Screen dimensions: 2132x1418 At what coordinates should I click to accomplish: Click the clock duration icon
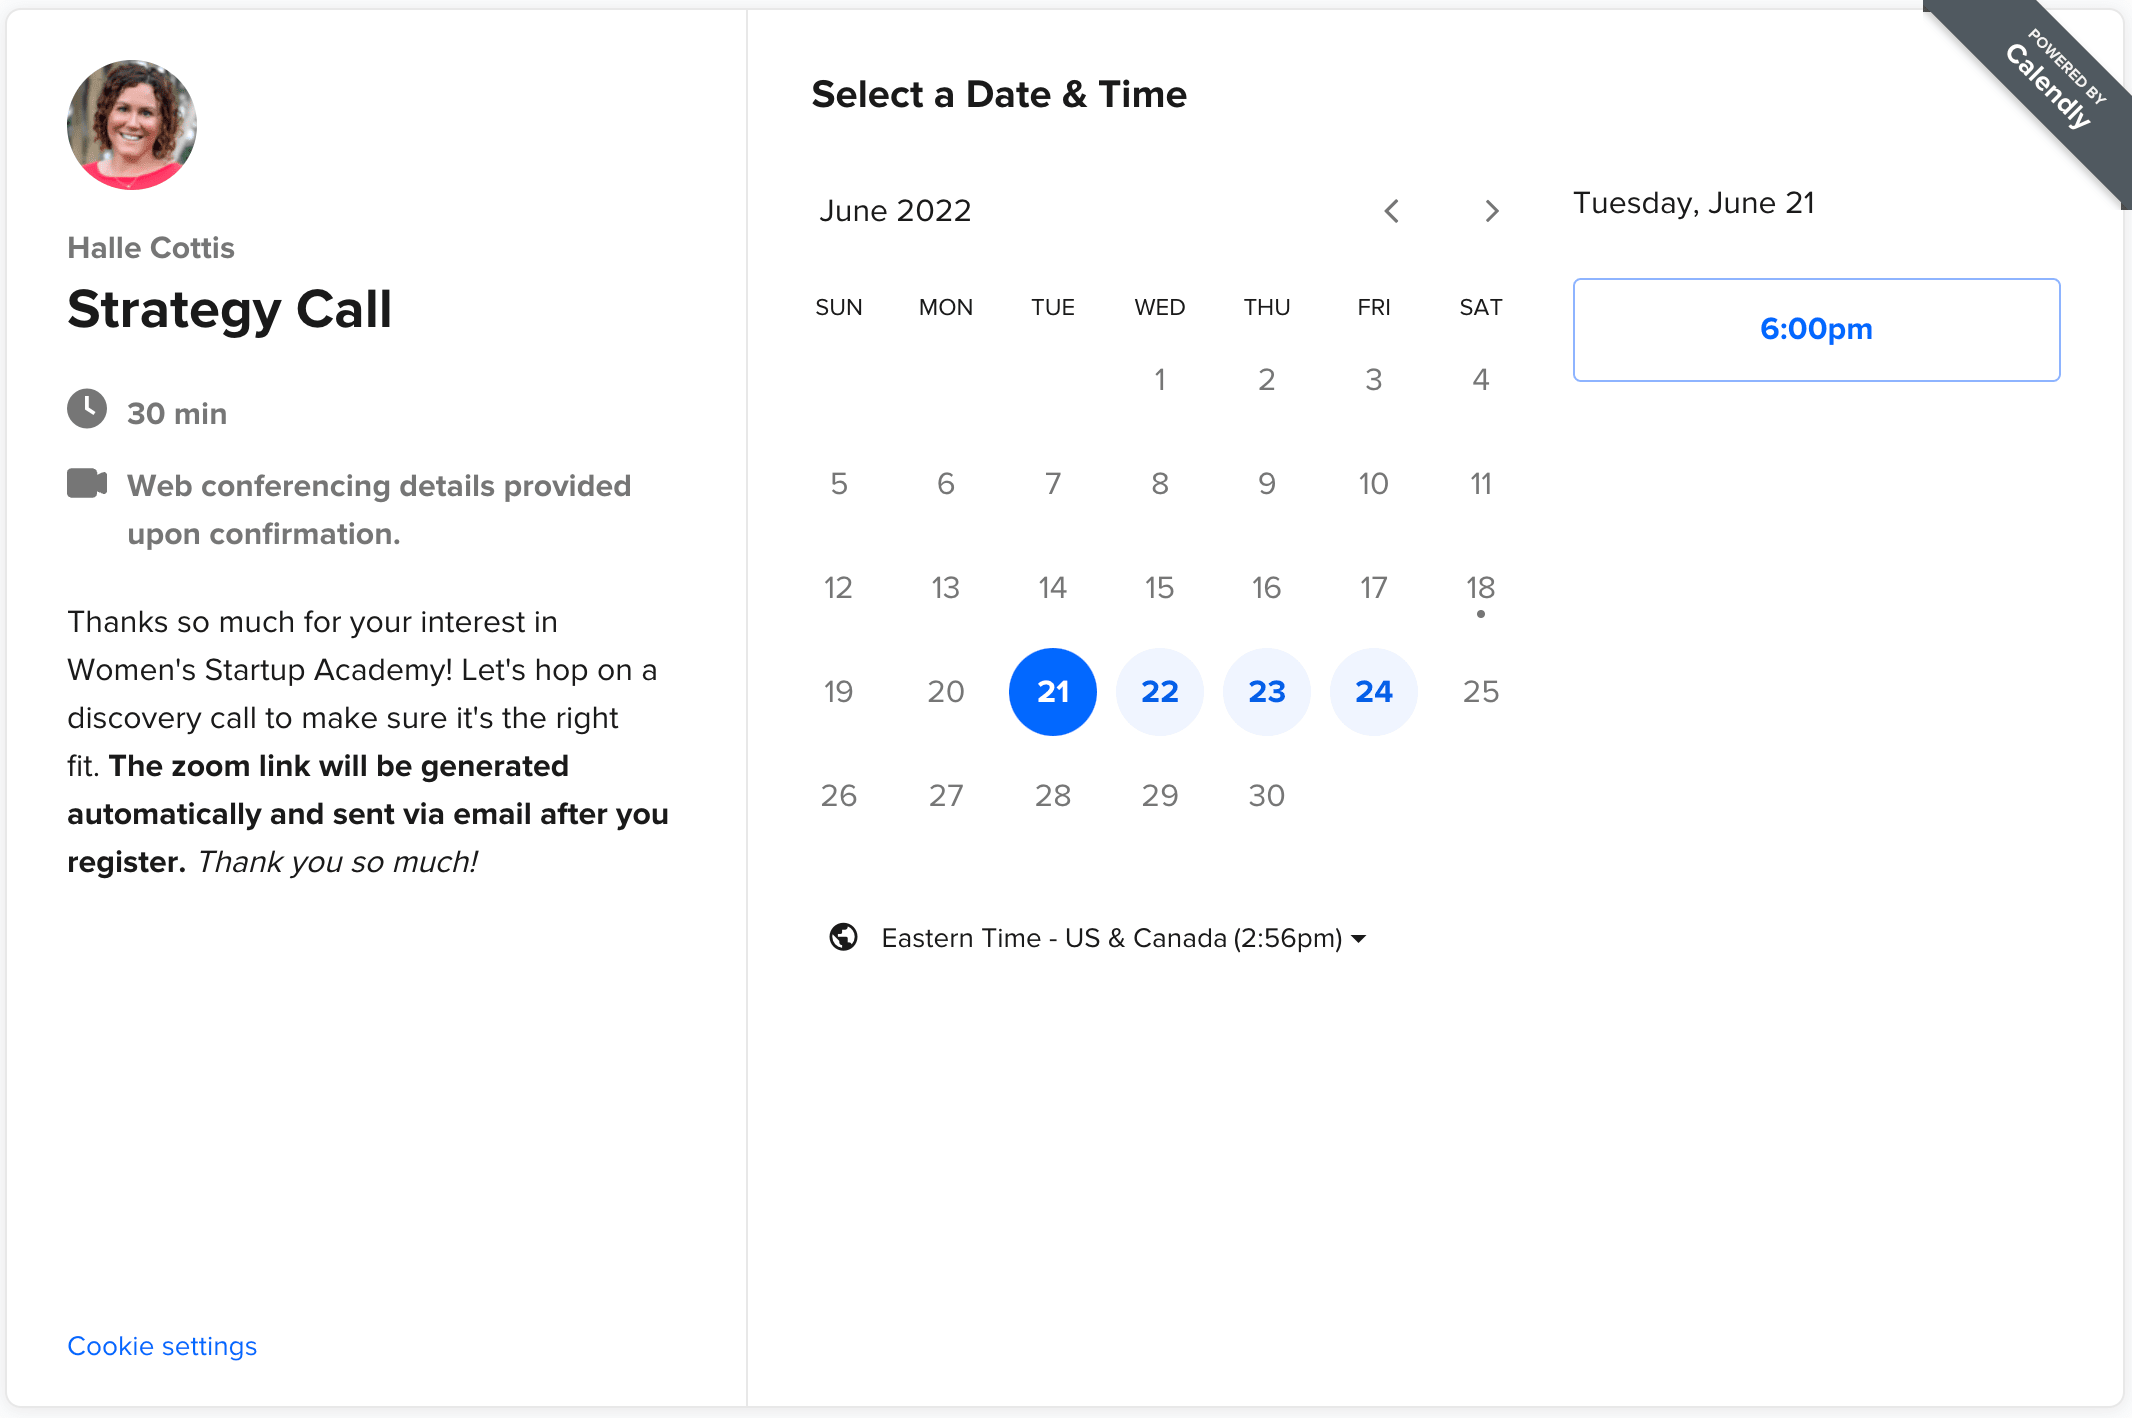[87, 409]
